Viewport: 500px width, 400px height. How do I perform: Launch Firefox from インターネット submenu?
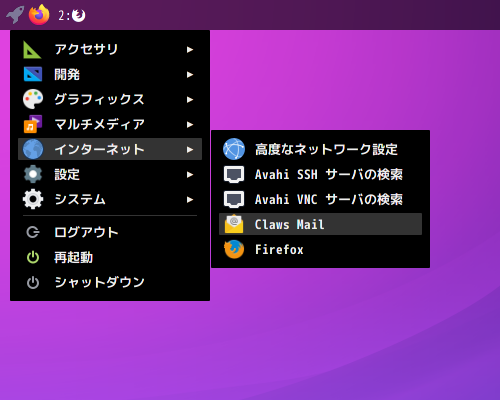click(x=320, y=249)
